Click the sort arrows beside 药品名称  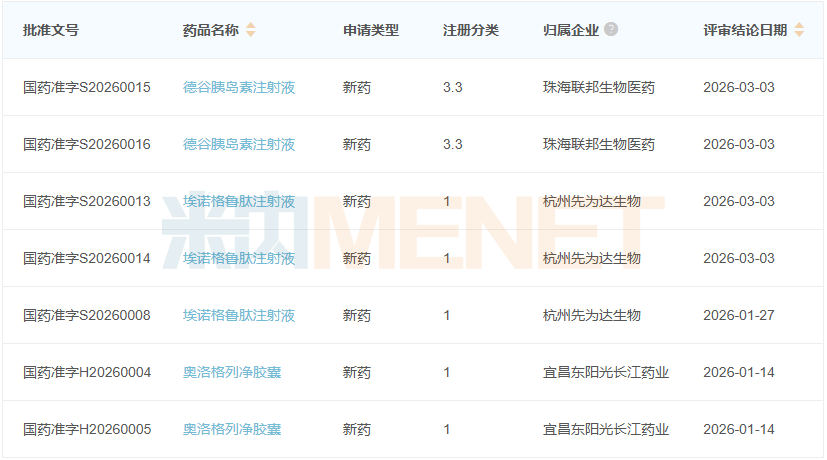click(250, 30)
